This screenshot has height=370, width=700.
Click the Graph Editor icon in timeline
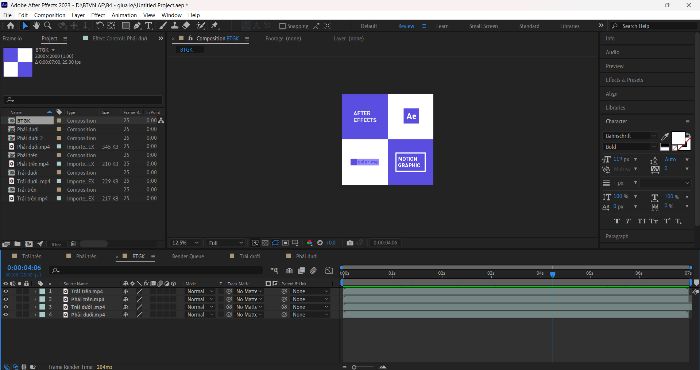tap(329, 270)
